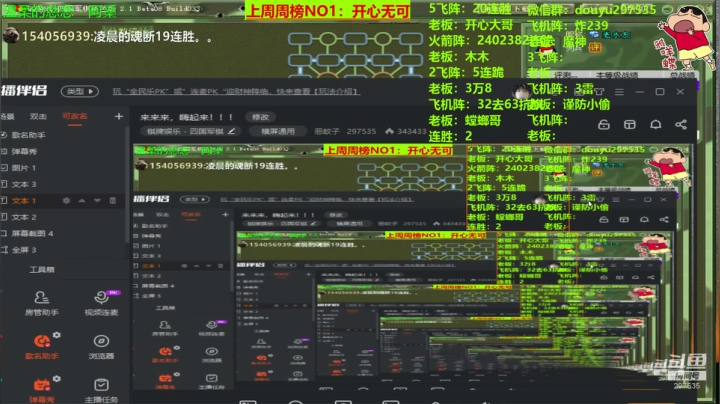The image size is (720, 404).
Task: Open the 浏览器 browser tool
Action: [x=101, y=347]
